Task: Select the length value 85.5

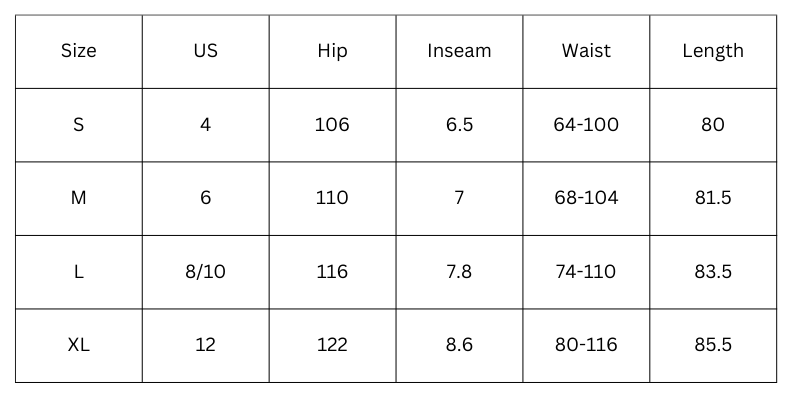Action: (713, 345)
